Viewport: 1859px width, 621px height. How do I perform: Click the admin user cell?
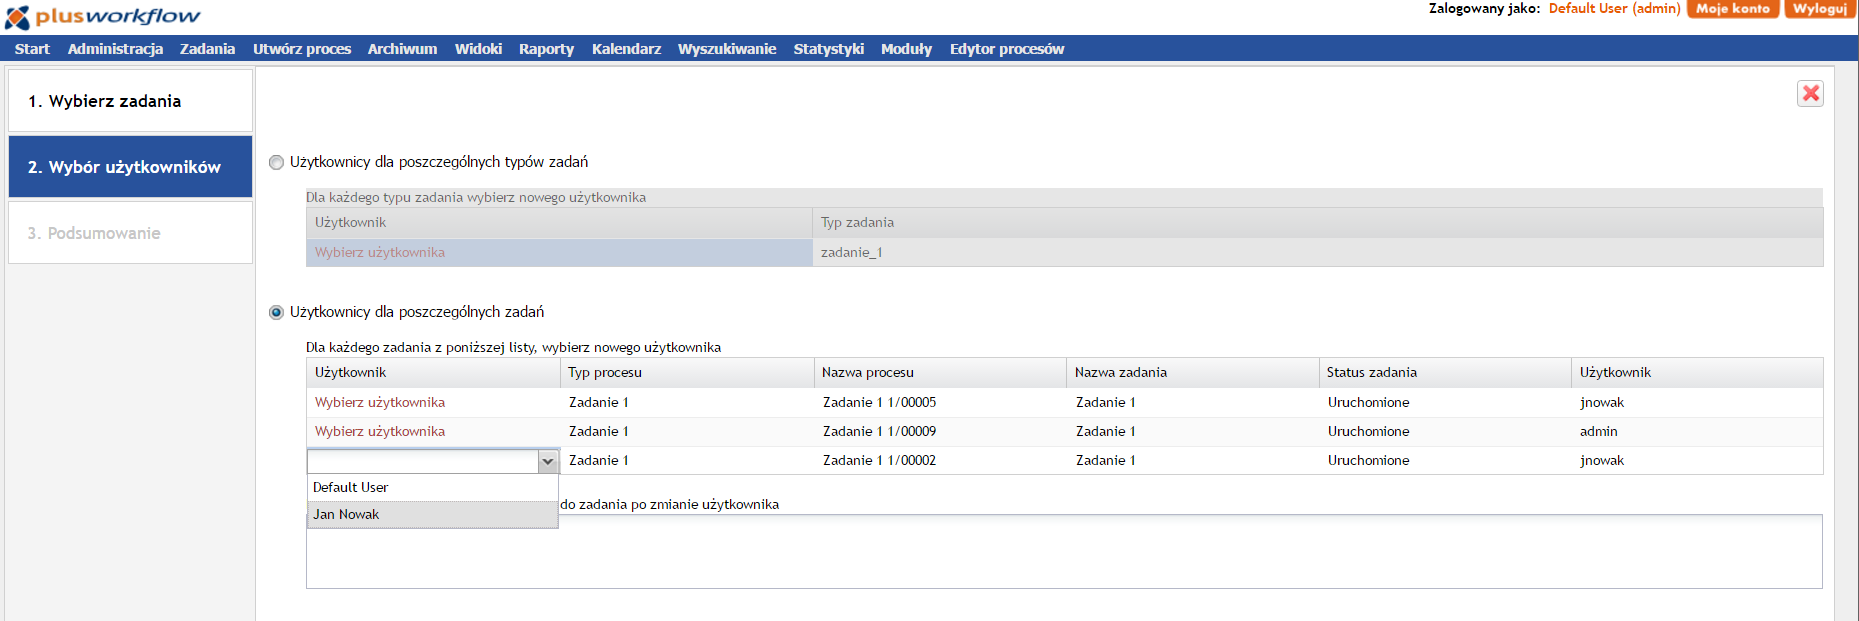(1599, 432)
